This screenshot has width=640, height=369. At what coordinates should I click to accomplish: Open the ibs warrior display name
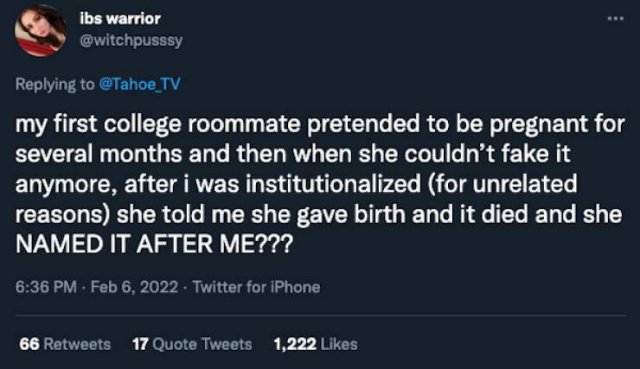pos(120,18)
